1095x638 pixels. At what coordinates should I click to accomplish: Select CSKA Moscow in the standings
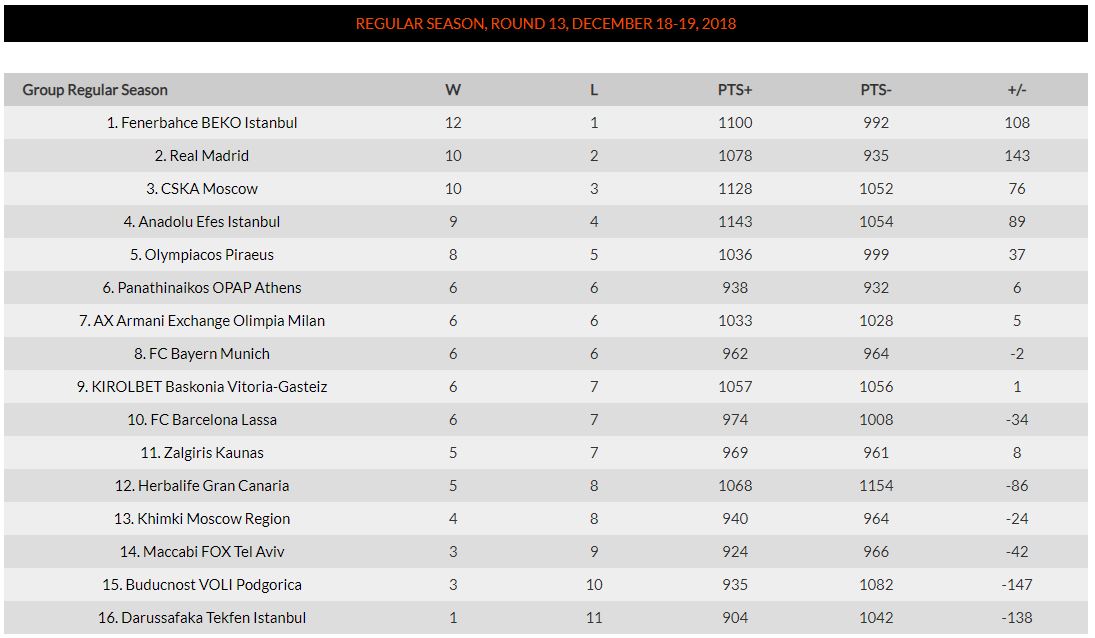pyautogui.click(x=202, y=188)
